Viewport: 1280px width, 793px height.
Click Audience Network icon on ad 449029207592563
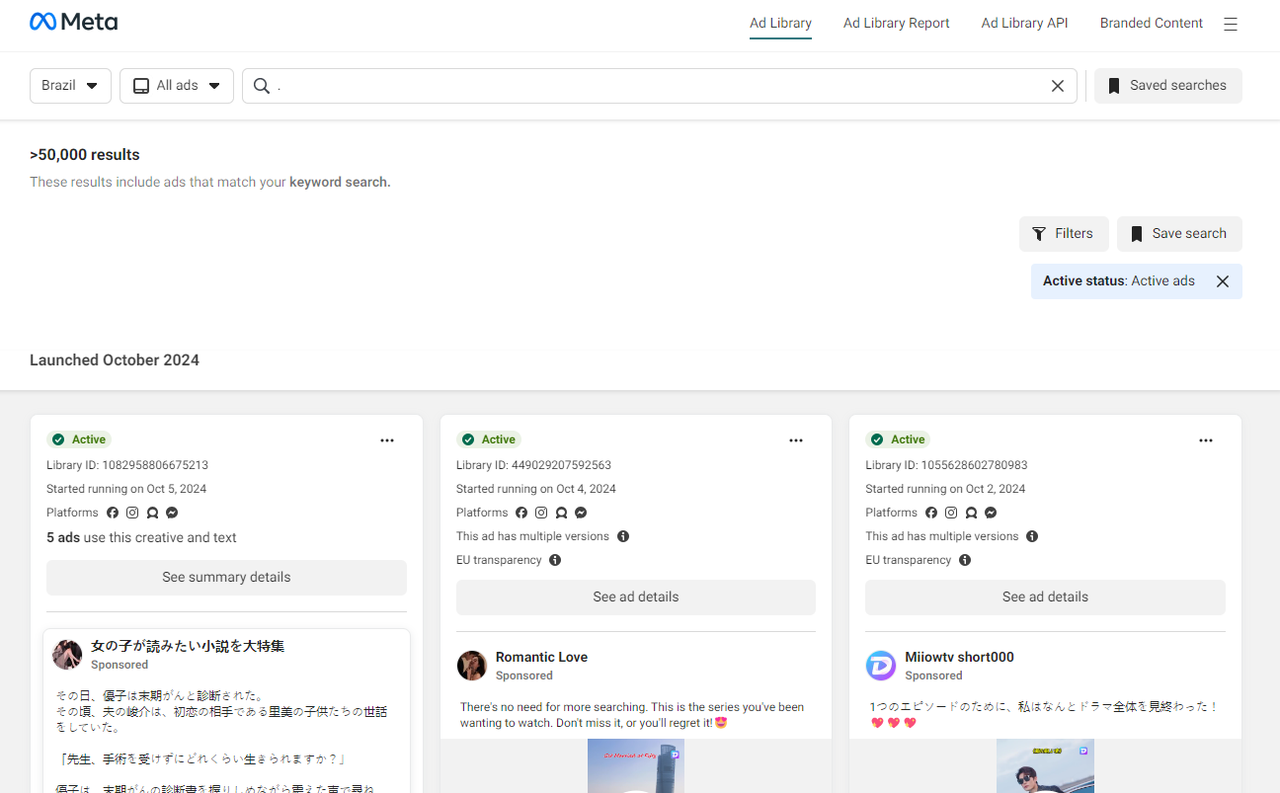pyautogui.click(x=561, y=513)
